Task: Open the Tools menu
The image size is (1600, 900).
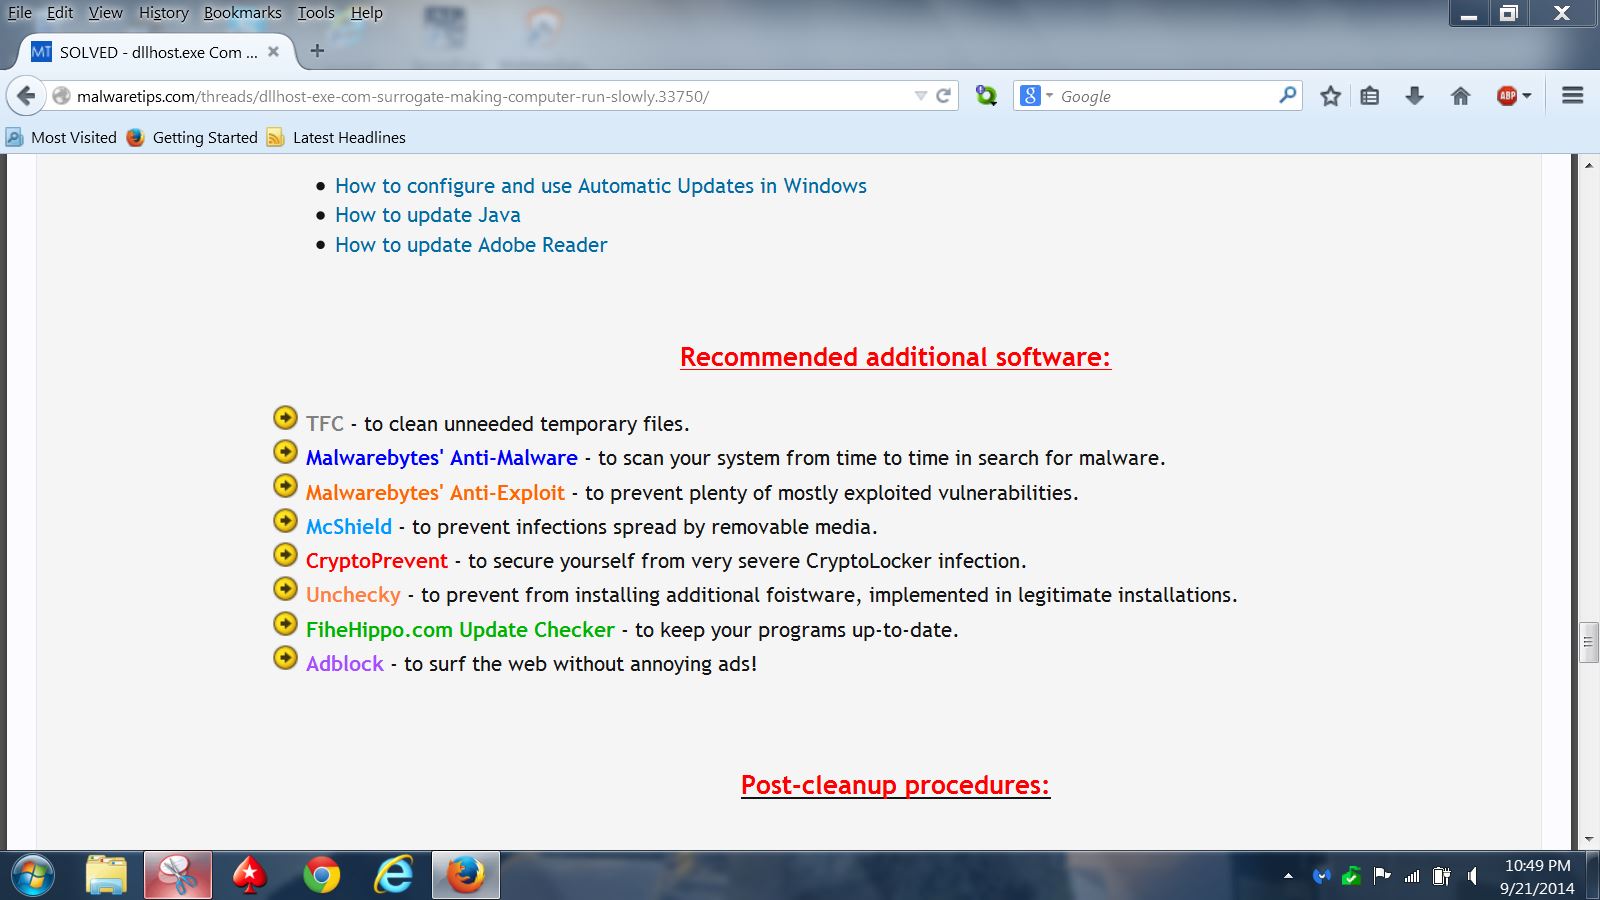Action: pos(316,13)
